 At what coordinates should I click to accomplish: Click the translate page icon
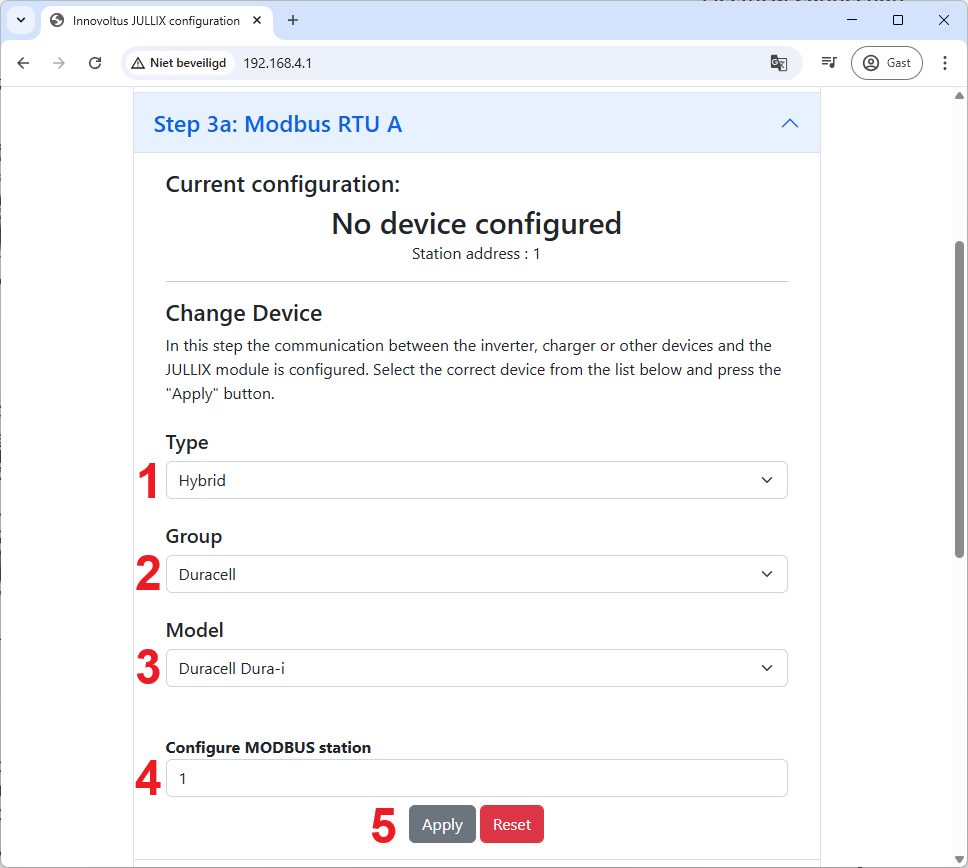tap(778, 63)
